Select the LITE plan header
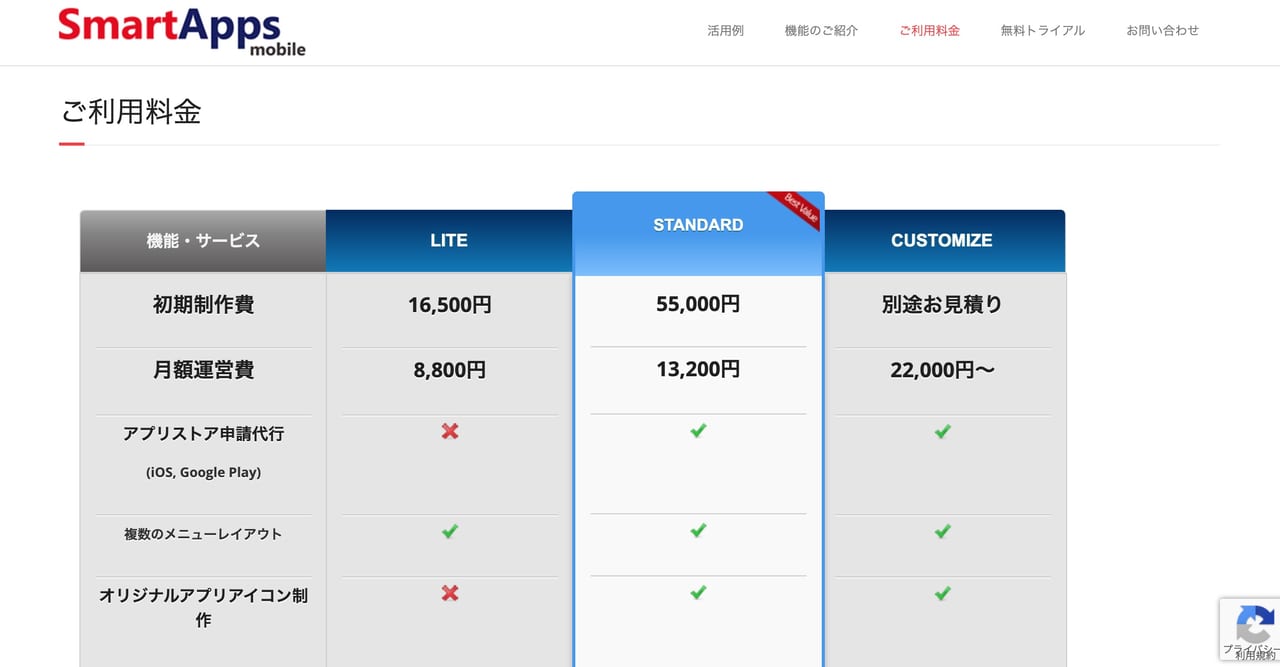 tap(449, 240)
